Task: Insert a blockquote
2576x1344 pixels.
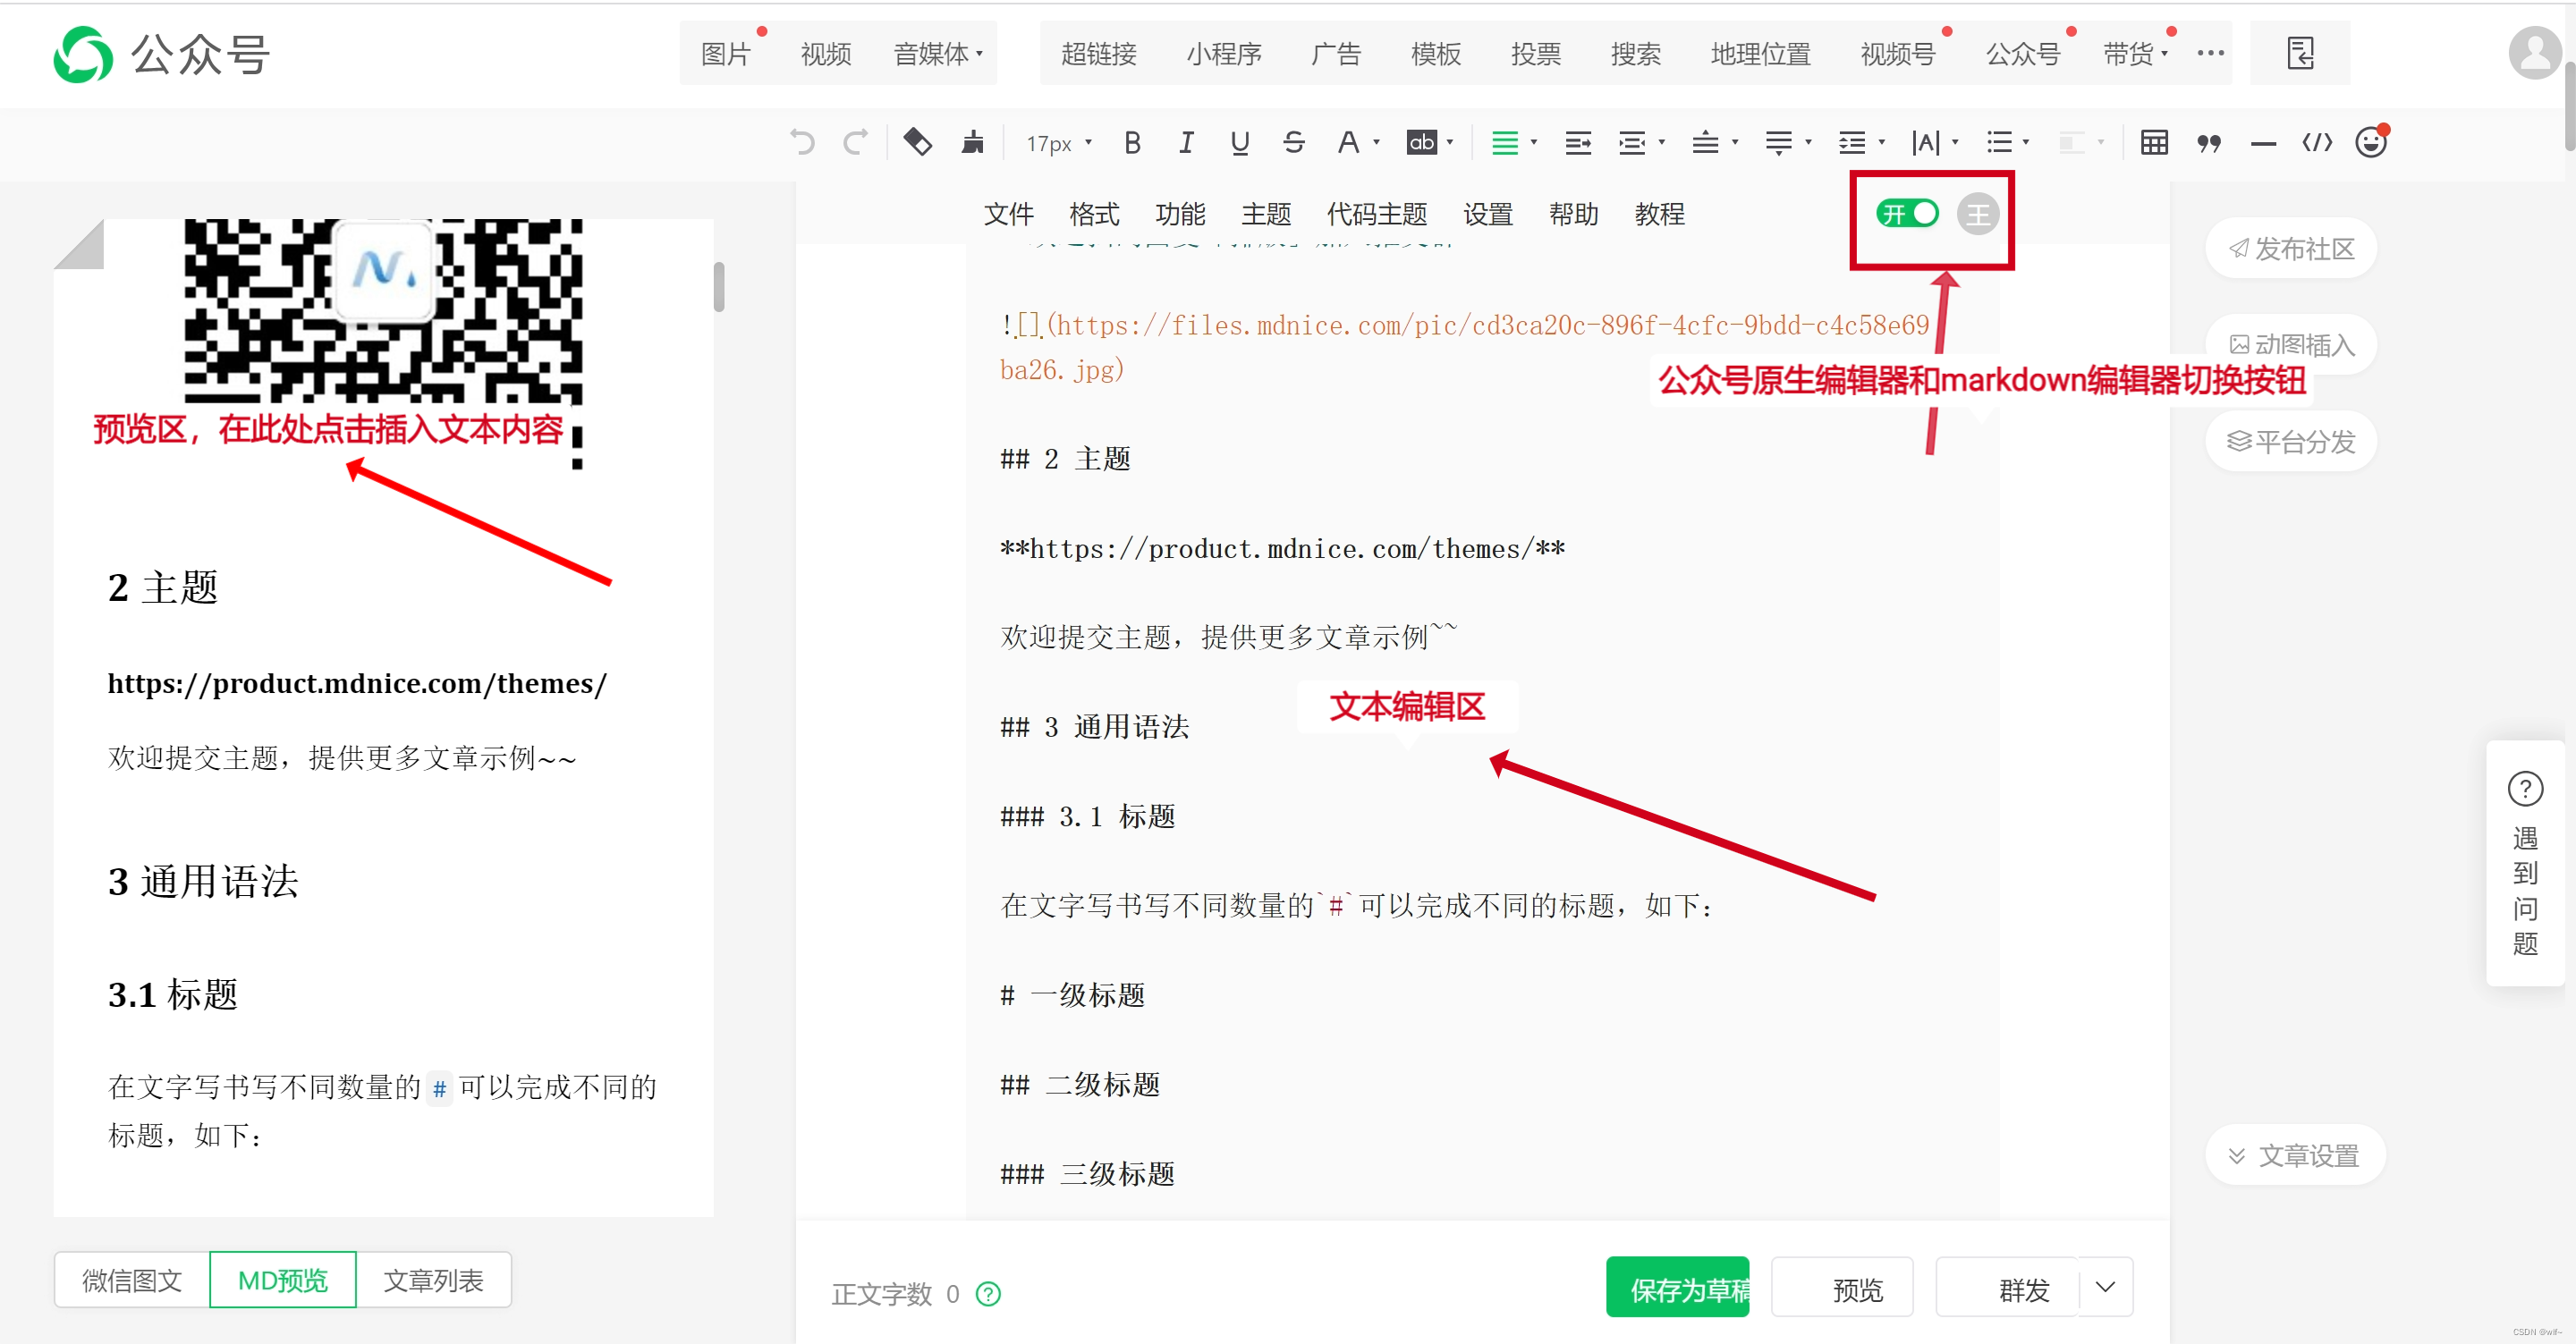Action: (x=2210, y=142)
